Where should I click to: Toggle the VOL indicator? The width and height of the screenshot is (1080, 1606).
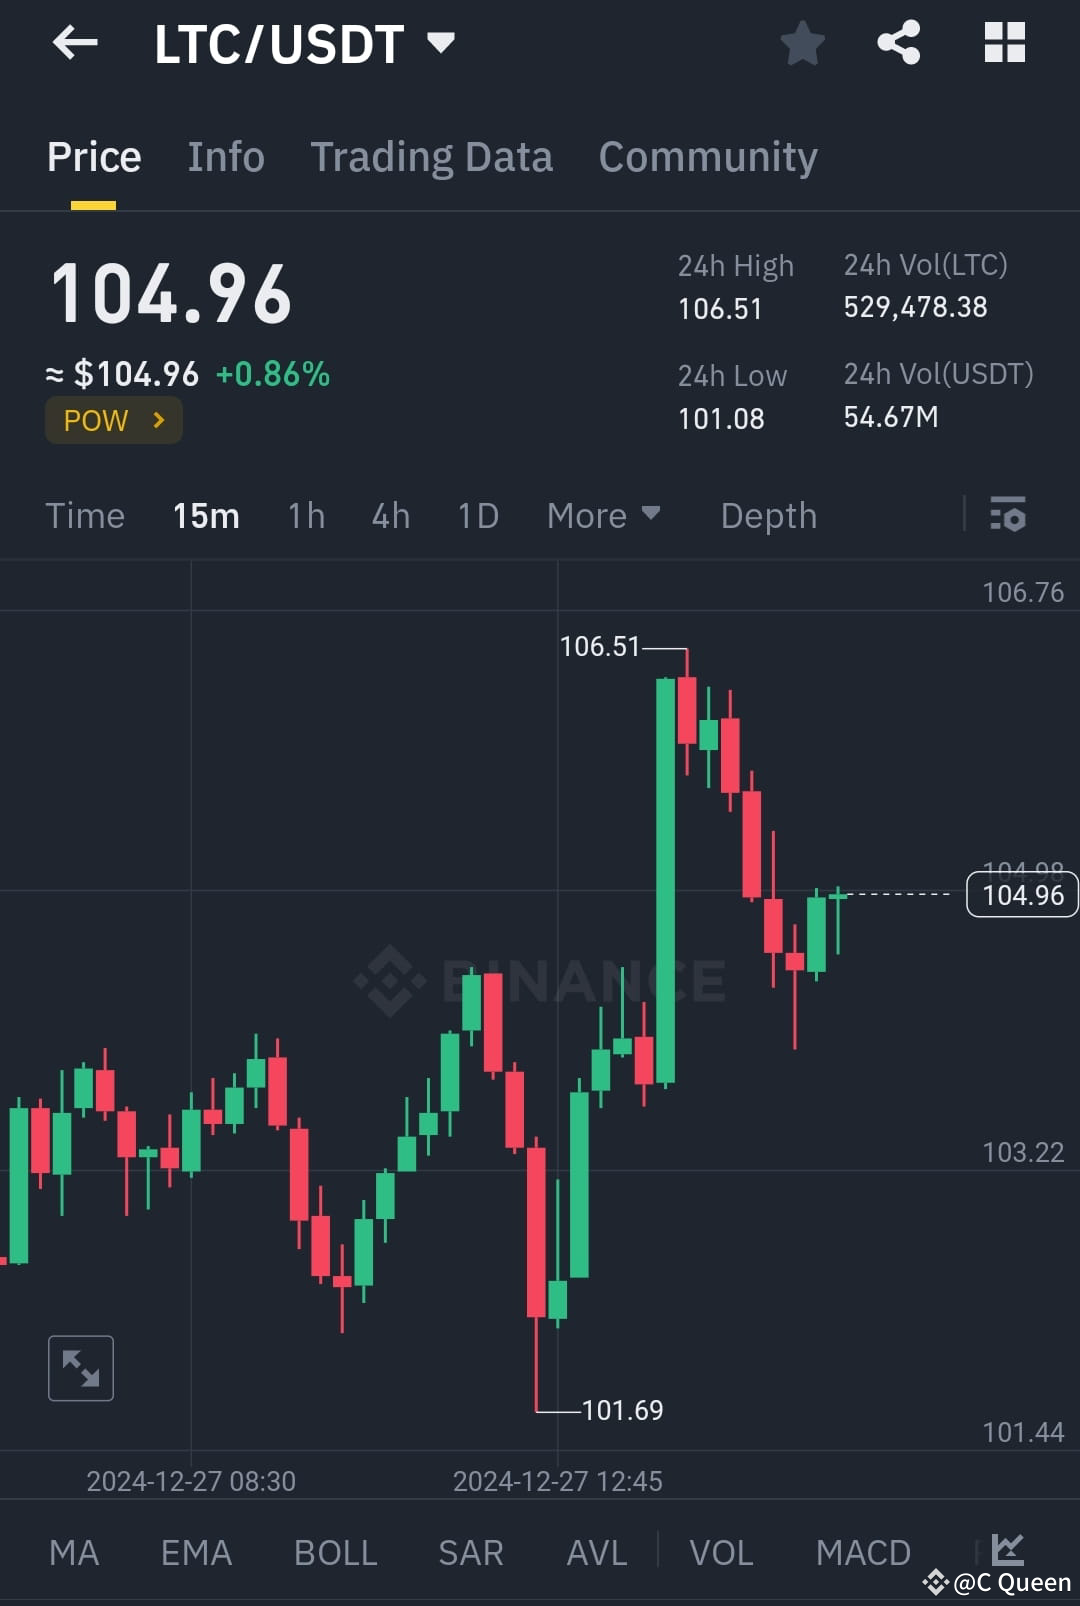720,1551
